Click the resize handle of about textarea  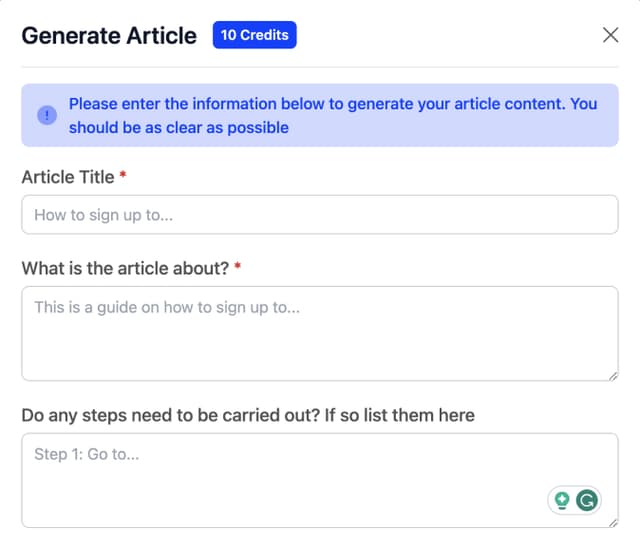coord(612,374)
